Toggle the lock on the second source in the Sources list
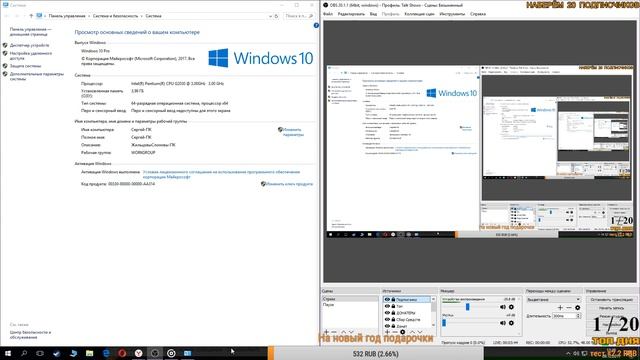 pos(393,306)
